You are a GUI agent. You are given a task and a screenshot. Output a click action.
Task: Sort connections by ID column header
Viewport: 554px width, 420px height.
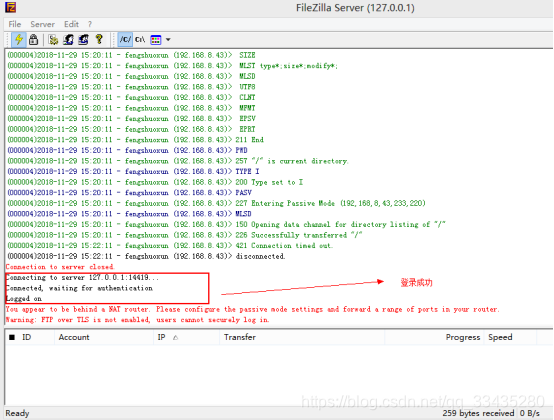tap(26, 337)
